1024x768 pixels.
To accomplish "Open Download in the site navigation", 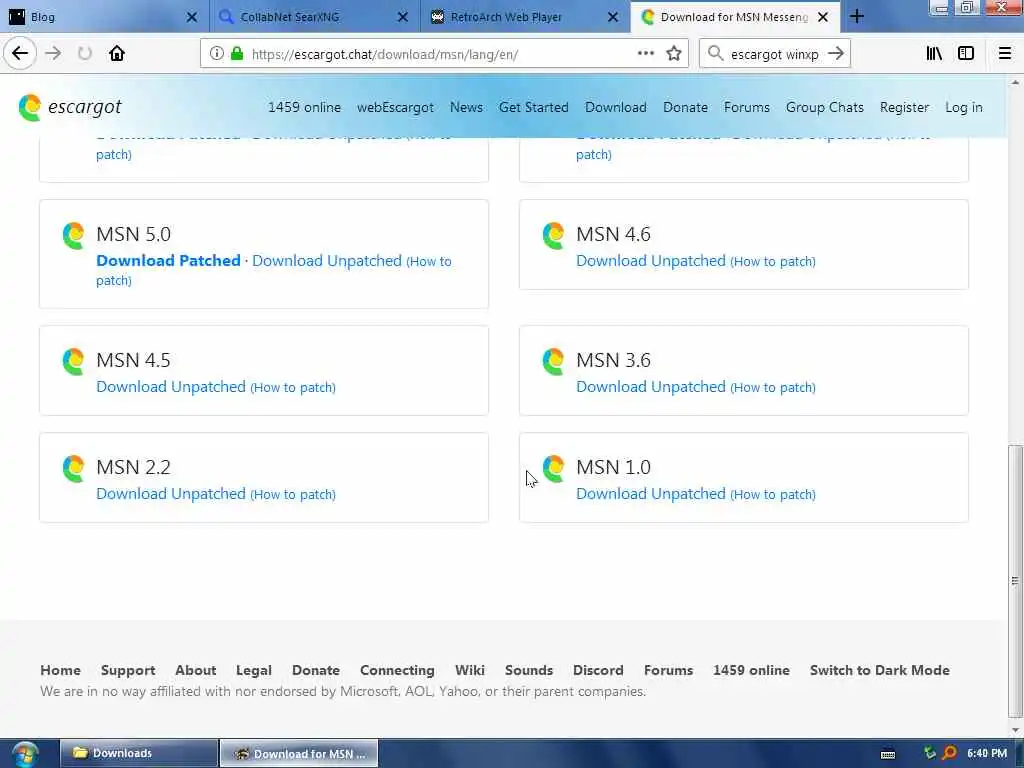I will point(616,107).
